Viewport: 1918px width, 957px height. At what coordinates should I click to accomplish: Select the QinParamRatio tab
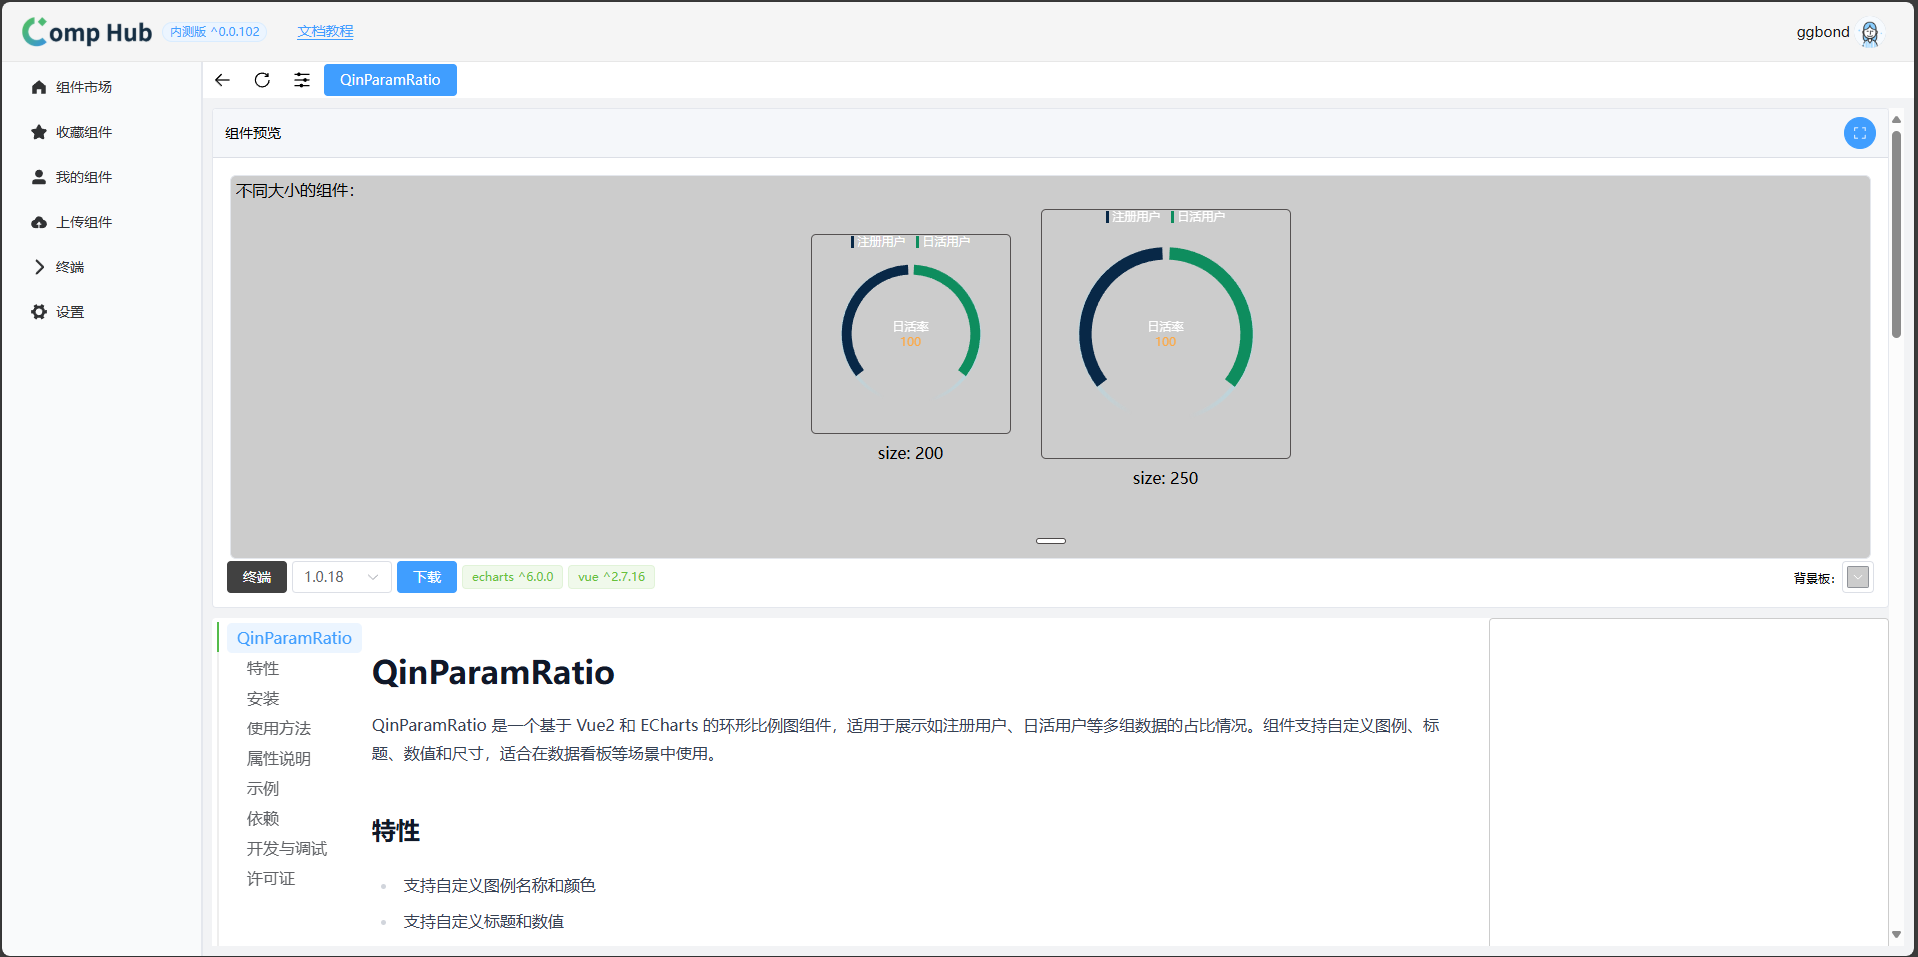coord(390,80)
